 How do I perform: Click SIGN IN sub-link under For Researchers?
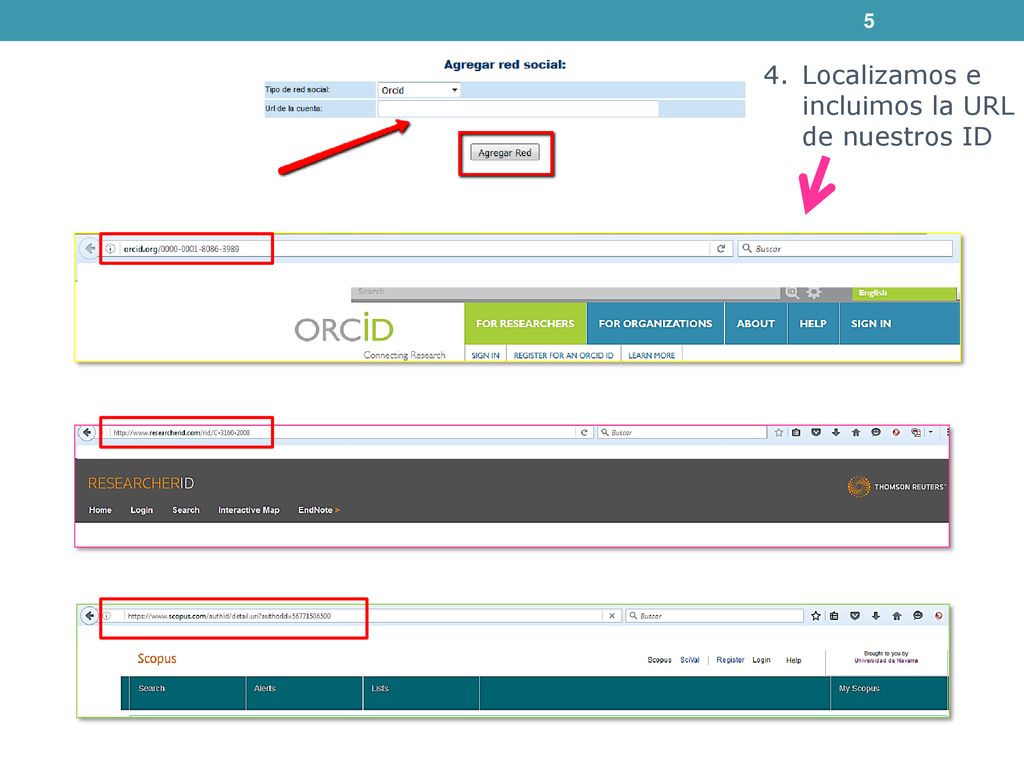(x=485, y=355)
